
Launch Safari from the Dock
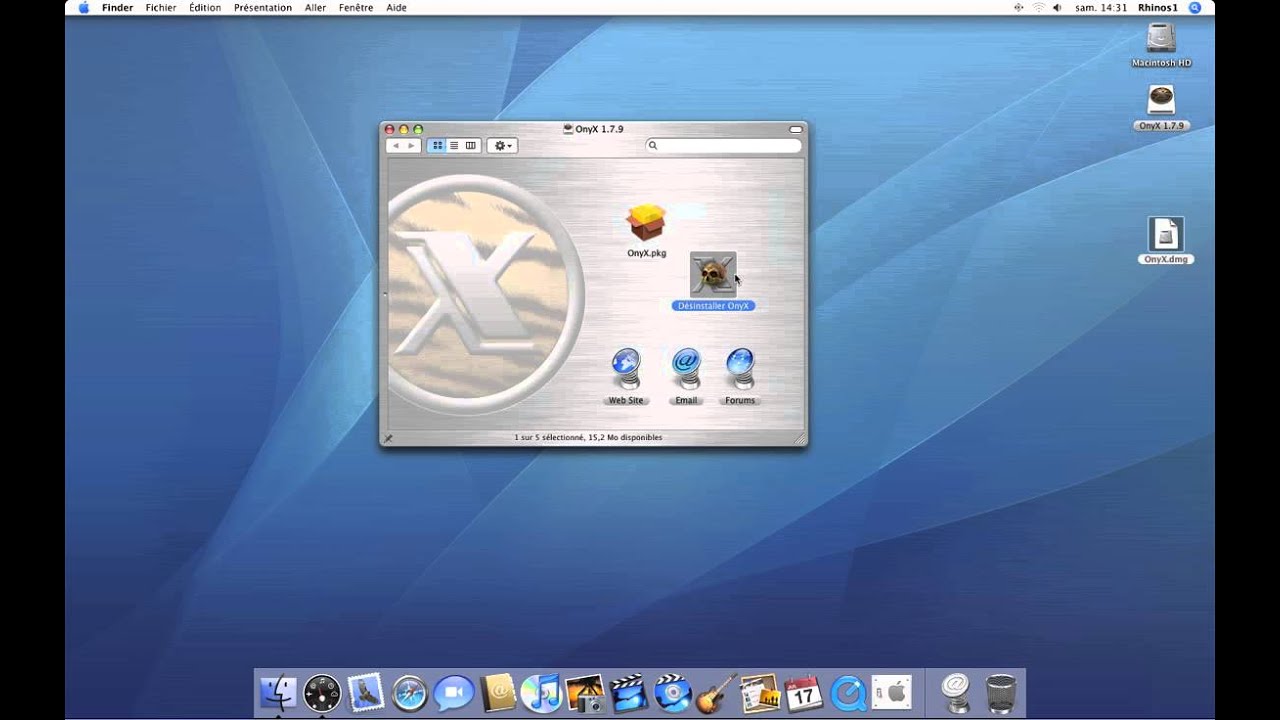pyautogui.click(x=410, y=692)
